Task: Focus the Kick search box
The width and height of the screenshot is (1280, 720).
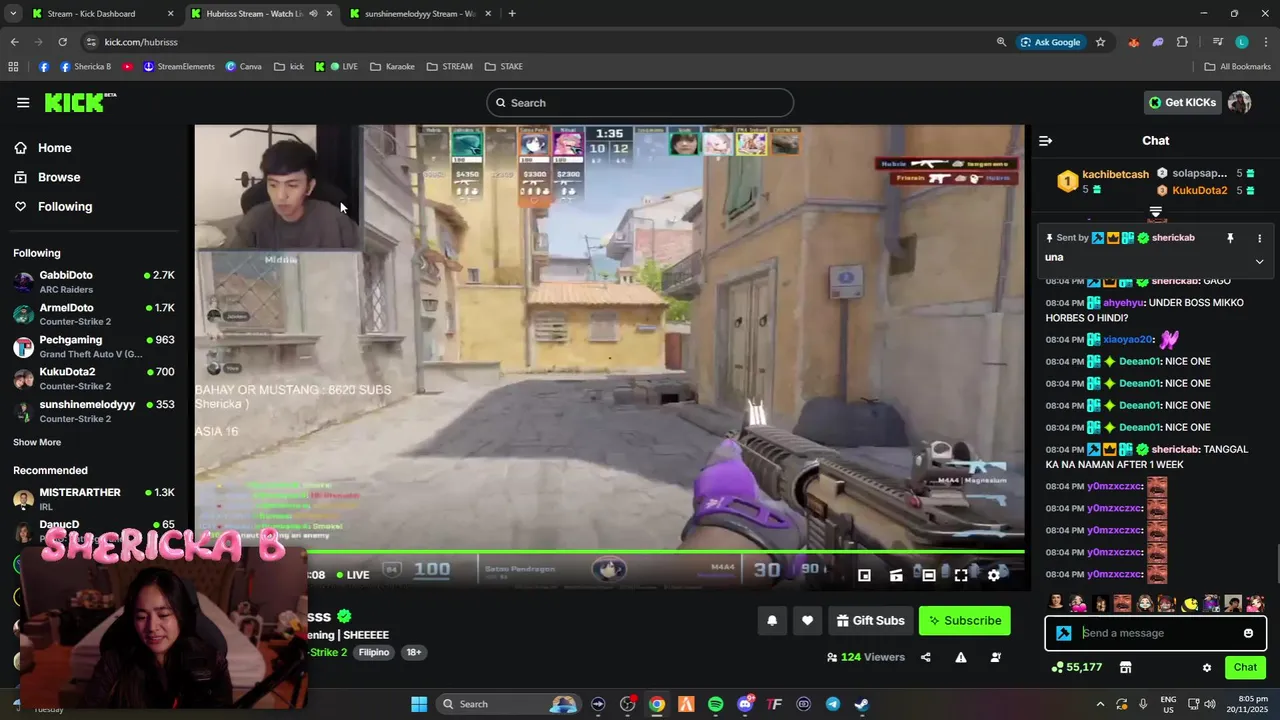Action: [640, 103]
